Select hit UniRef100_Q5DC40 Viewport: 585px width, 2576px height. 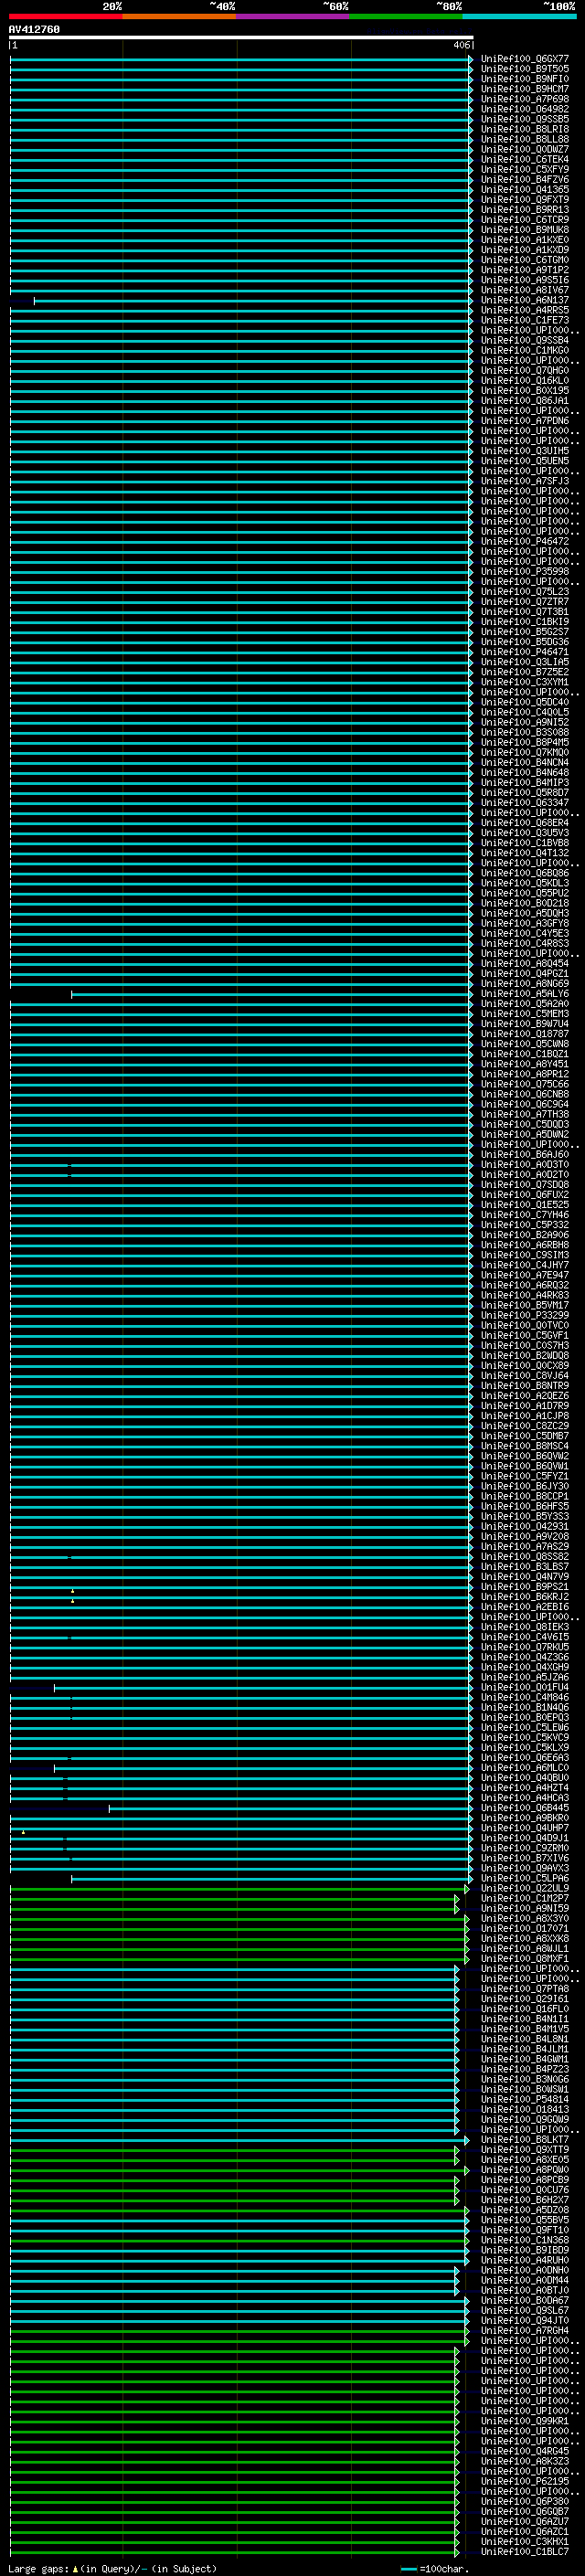(x=525, y=702)
